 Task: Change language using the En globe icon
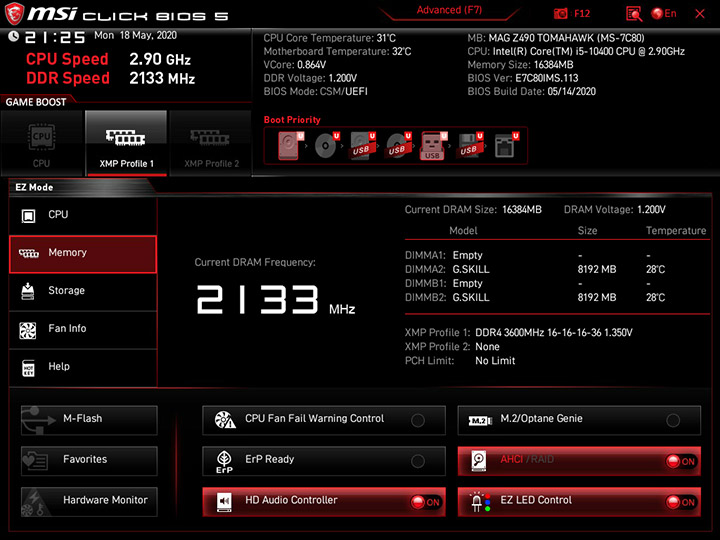coord(664,14)
